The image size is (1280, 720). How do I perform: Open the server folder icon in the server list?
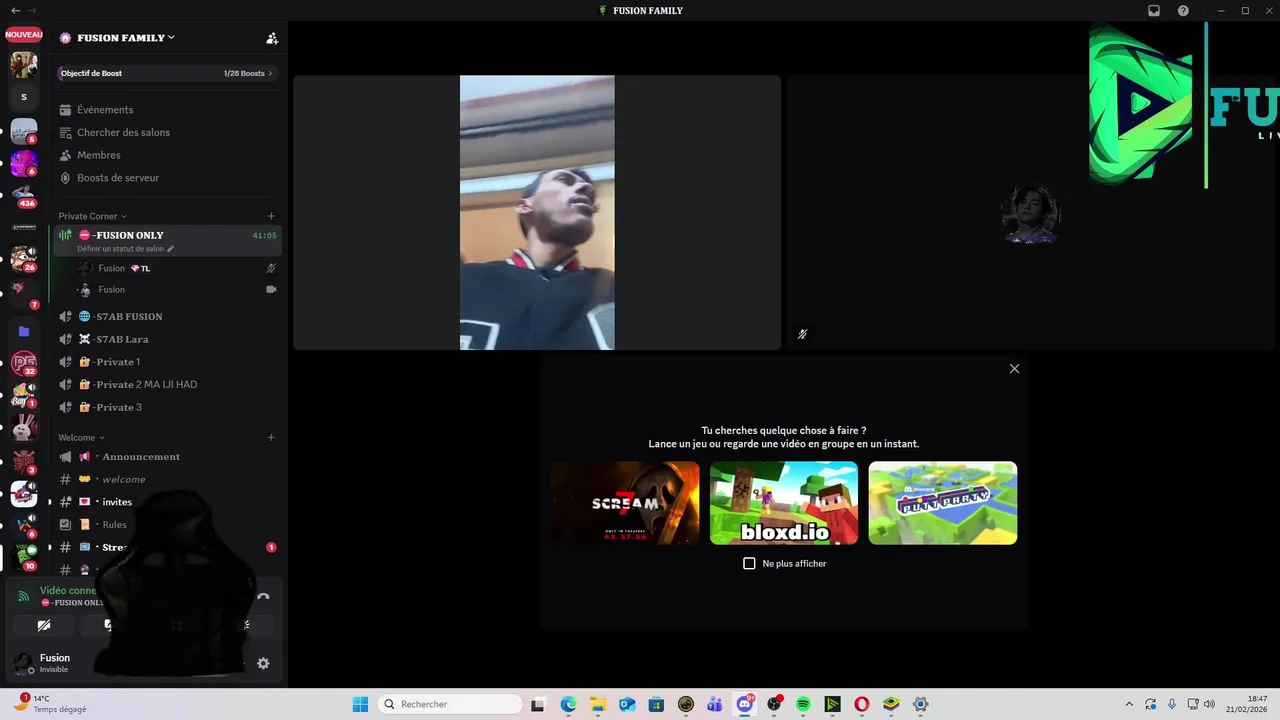pos(24,331)
